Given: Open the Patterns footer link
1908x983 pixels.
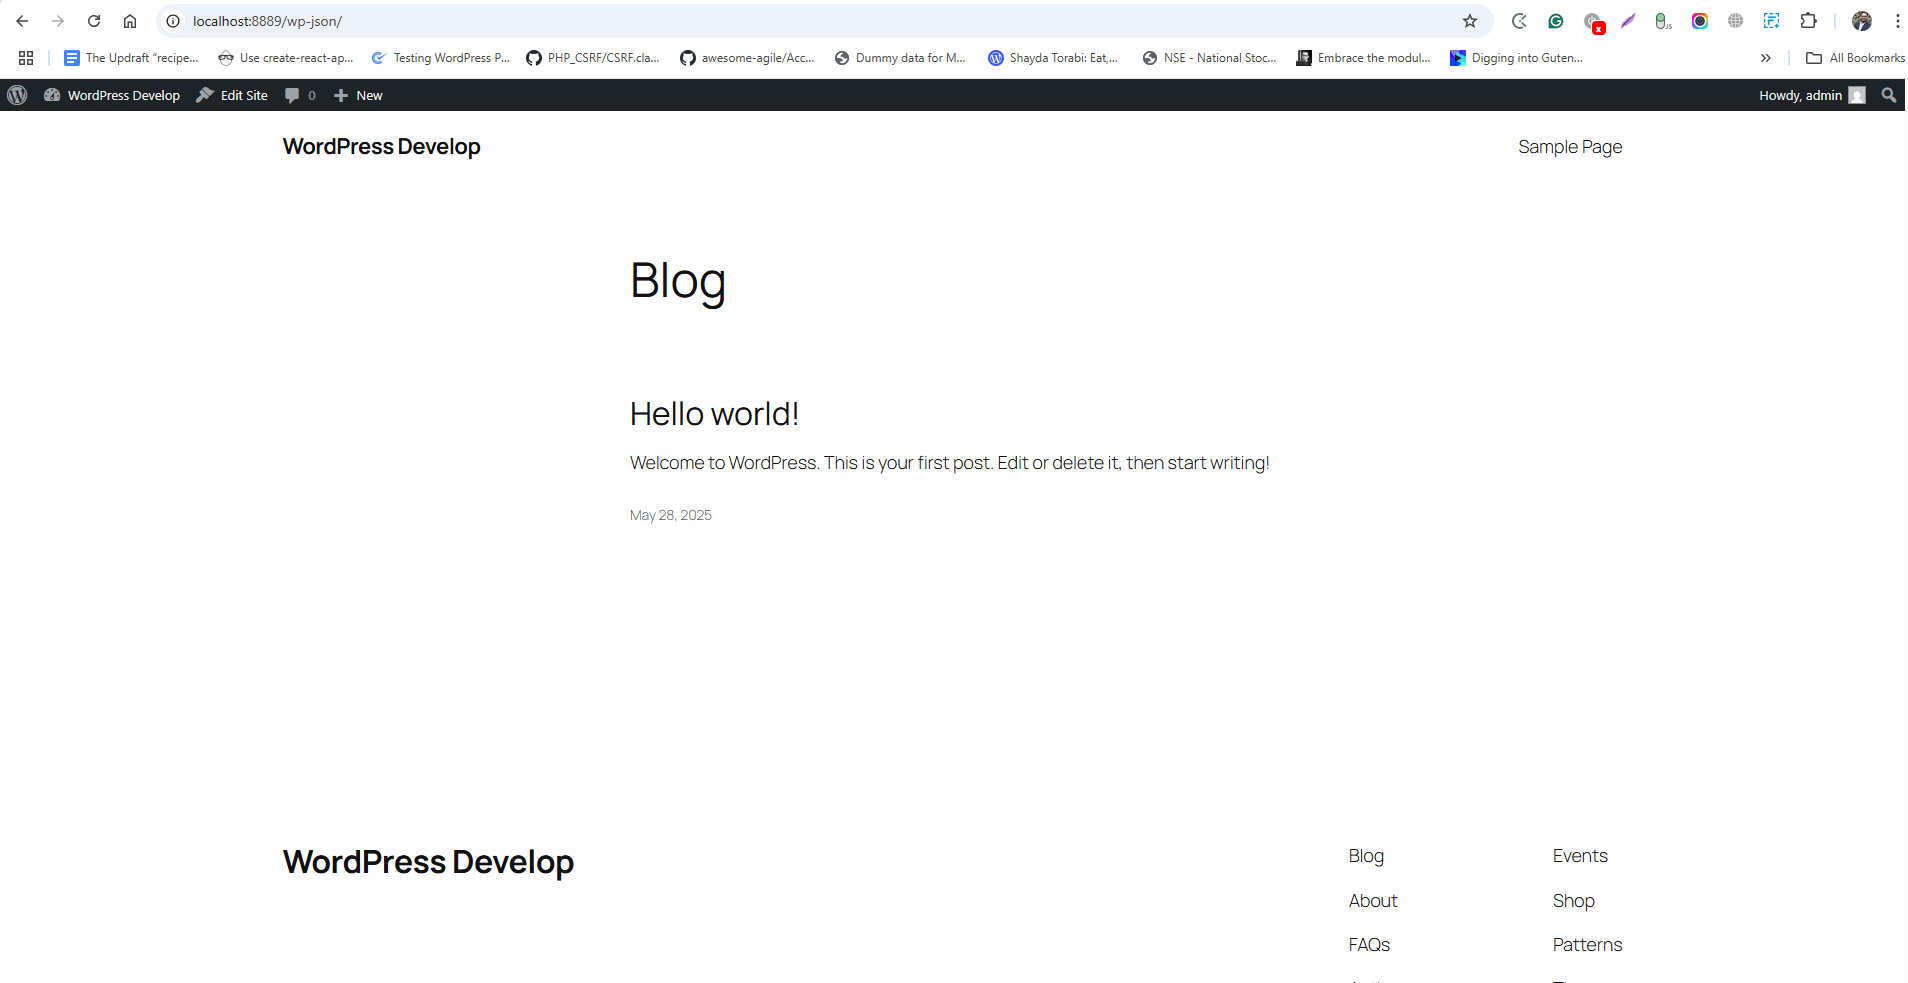Looking at the screenshot, I should (x=1587, y=945).
